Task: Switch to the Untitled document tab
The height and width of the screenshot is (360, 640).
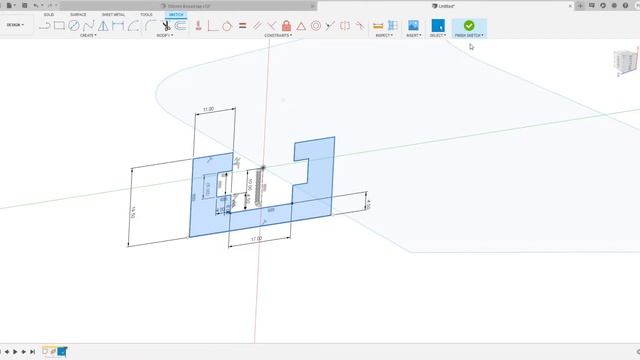Action: coord(444,6)
